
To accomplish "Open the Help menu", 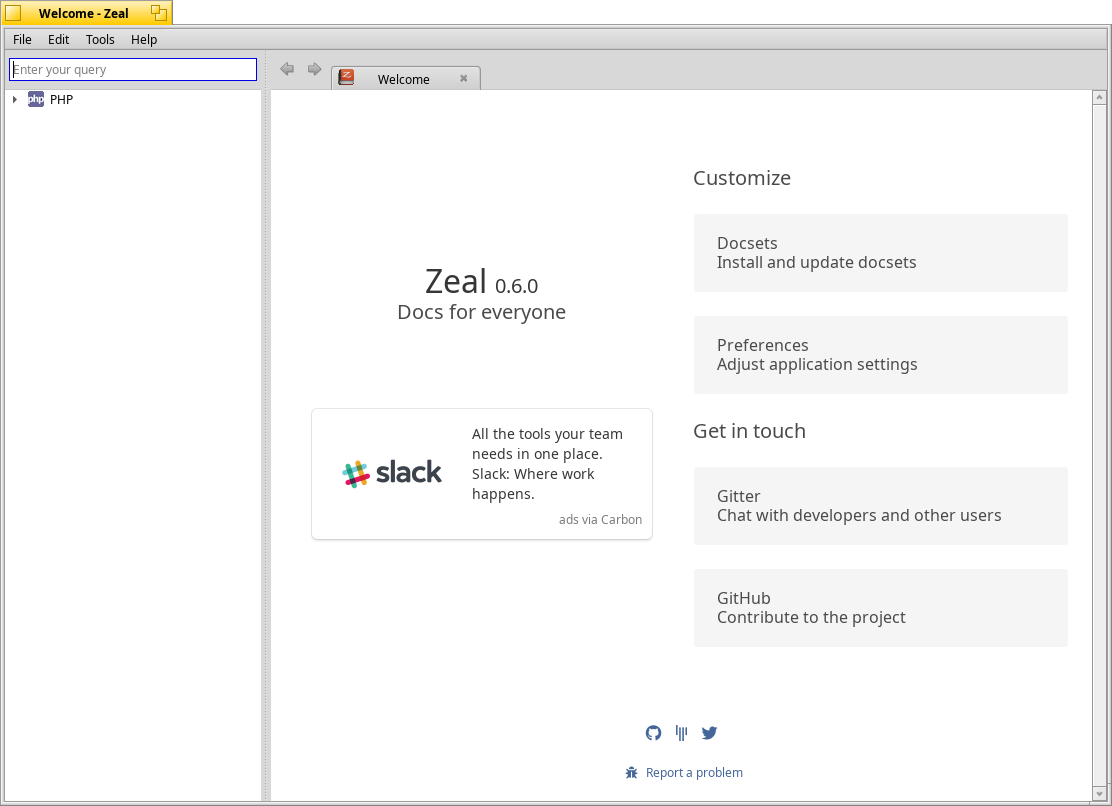I will (144, 40).
